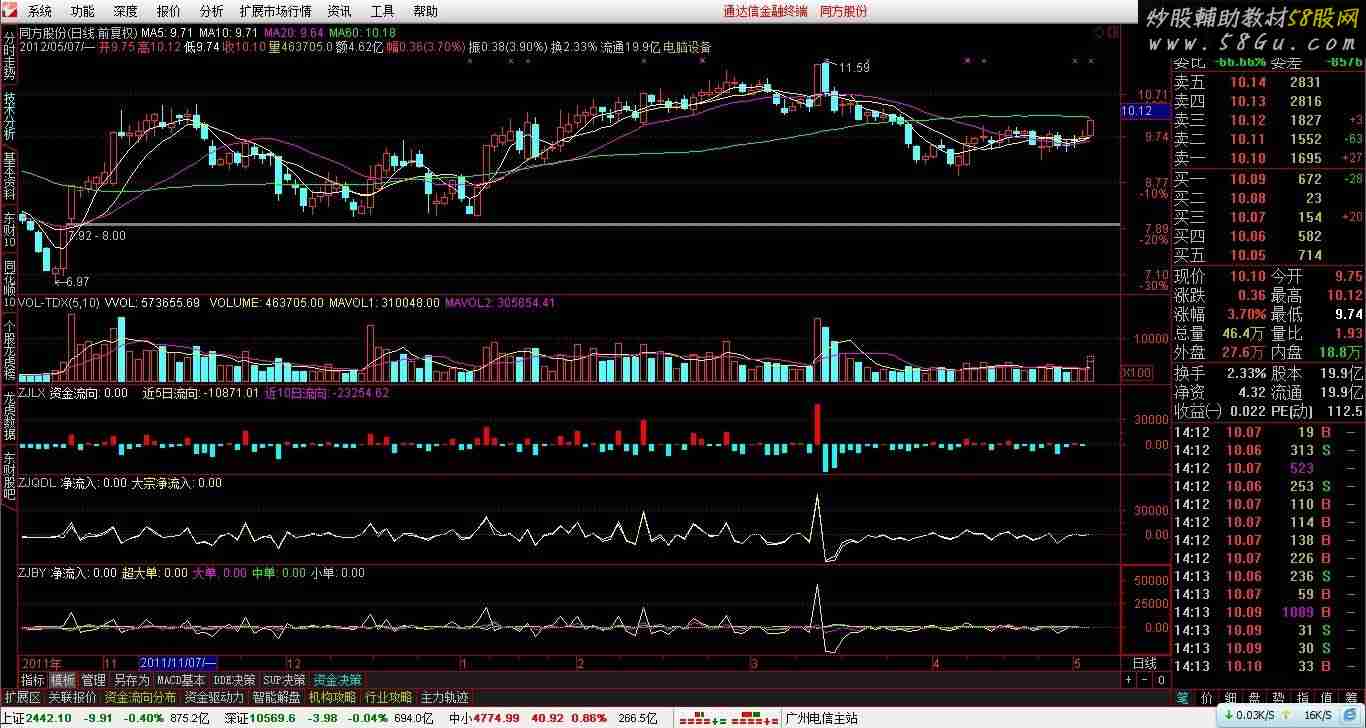Open 主力轨迹 tab

click(x=444, y=697)
